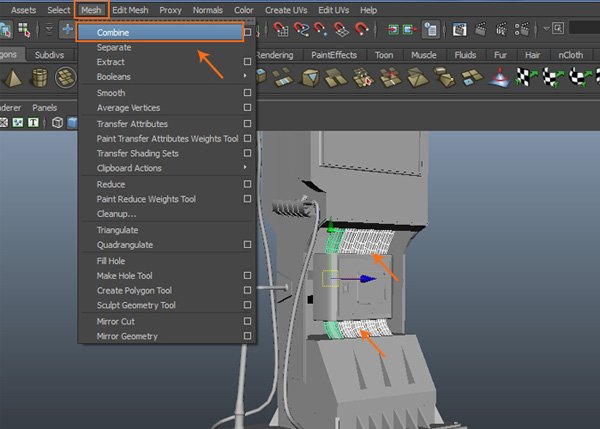The width and height of the screenshot is (600, 429).
Task: Open the Combine option box
Action: pyautogui.click(x=248, y=32)
